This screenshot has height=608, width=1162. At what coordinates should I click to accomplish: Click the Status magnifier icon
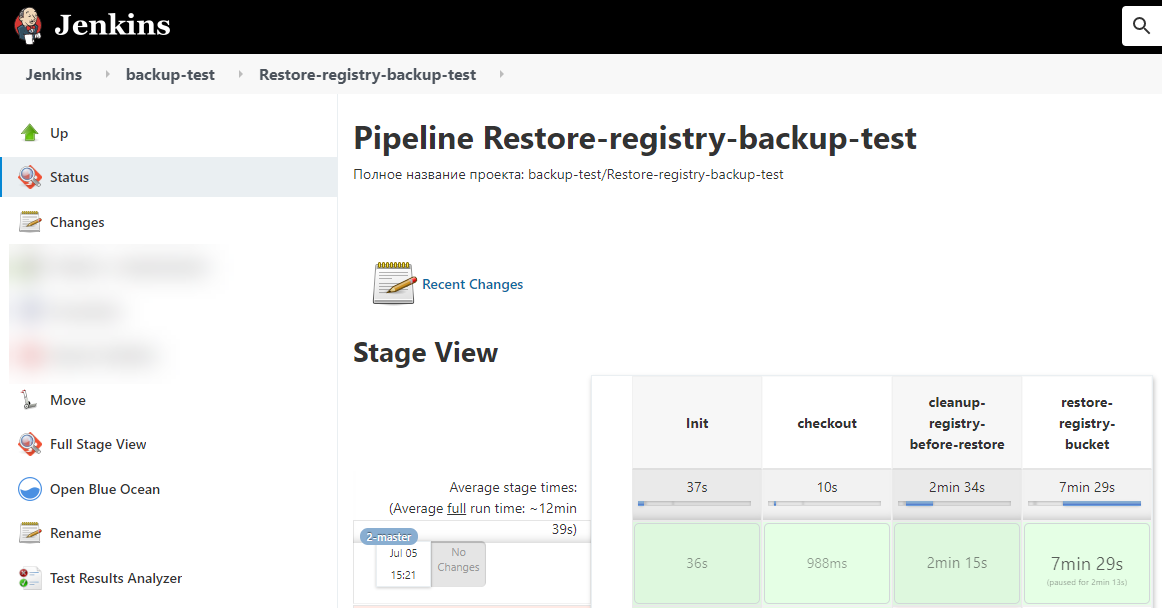(x=30, y=177)
